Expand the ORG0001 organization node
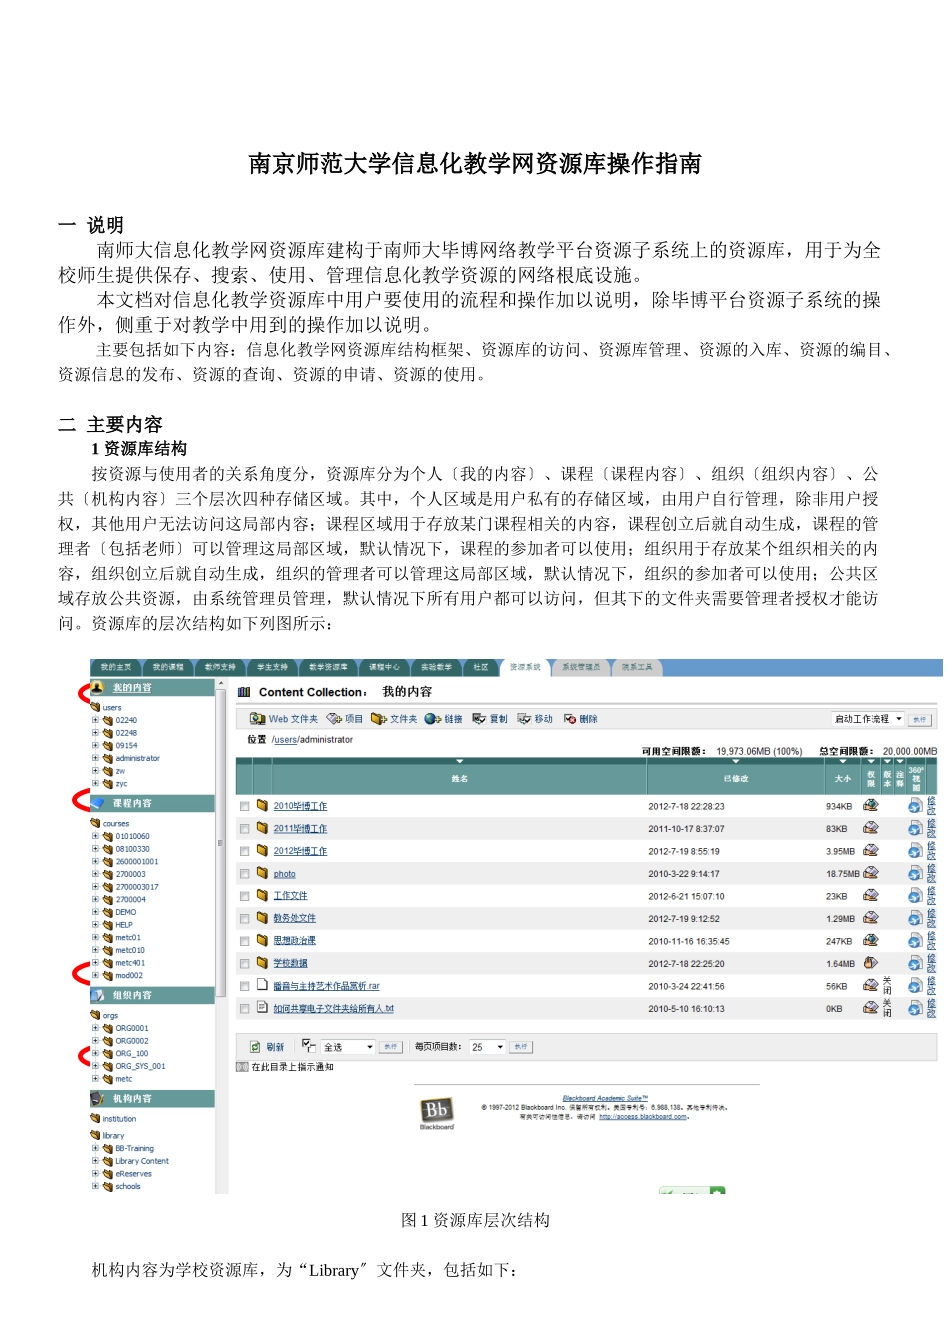Viewport: 950px width, 1344px height. pyautogui.click(x=96, y=1028)
